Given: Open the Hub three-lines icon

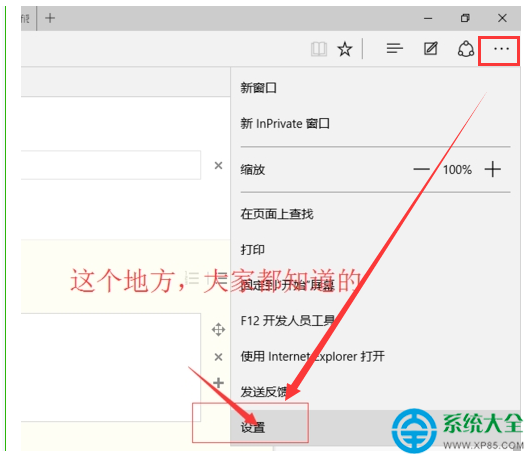Looking at the screenshot, I should pyautogui.click(x=394, y=49).
